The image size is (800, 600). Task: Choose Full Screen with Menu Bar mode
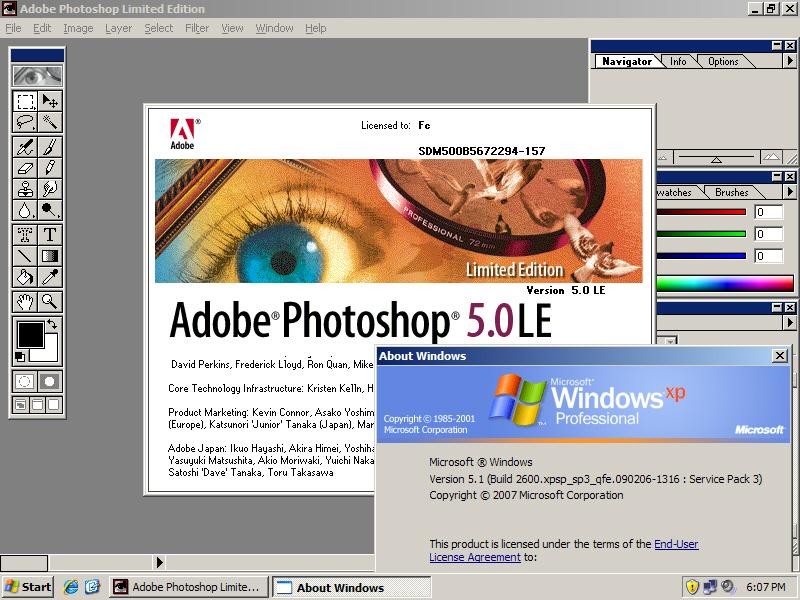point(37,405)
